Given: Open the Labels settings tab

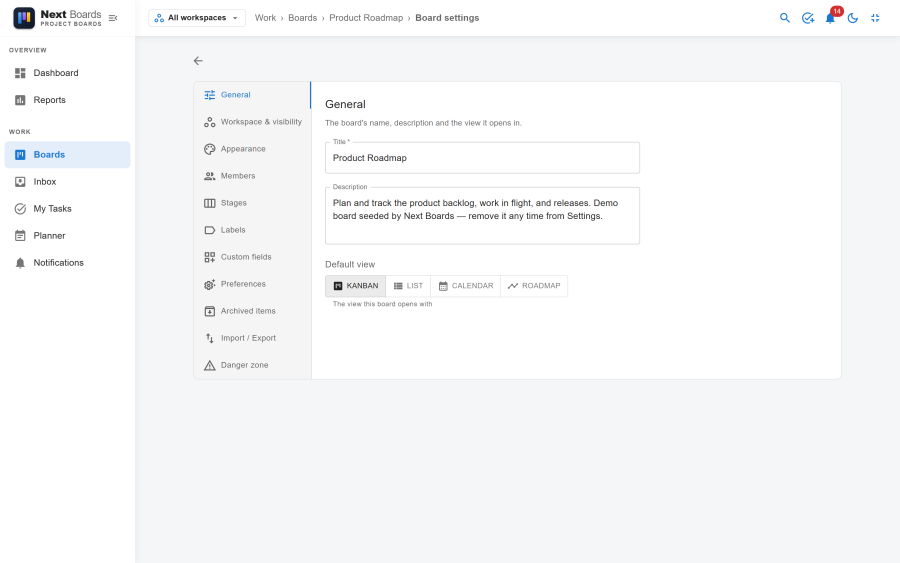Looking at the screenshot, I should pos(253,230).
